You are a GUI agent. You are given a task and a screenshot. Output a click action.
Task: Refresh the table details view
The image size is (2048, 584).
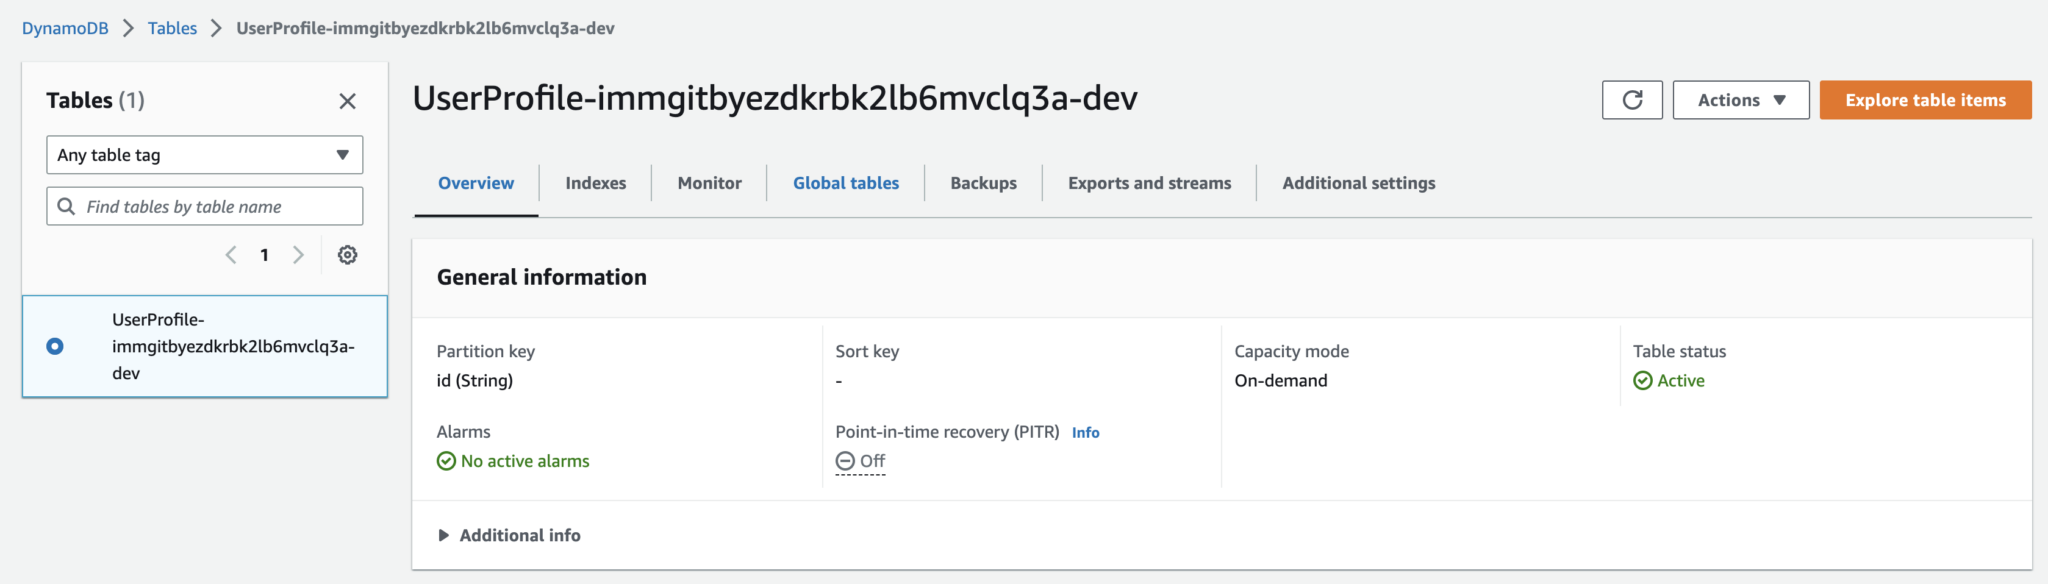1632,100
